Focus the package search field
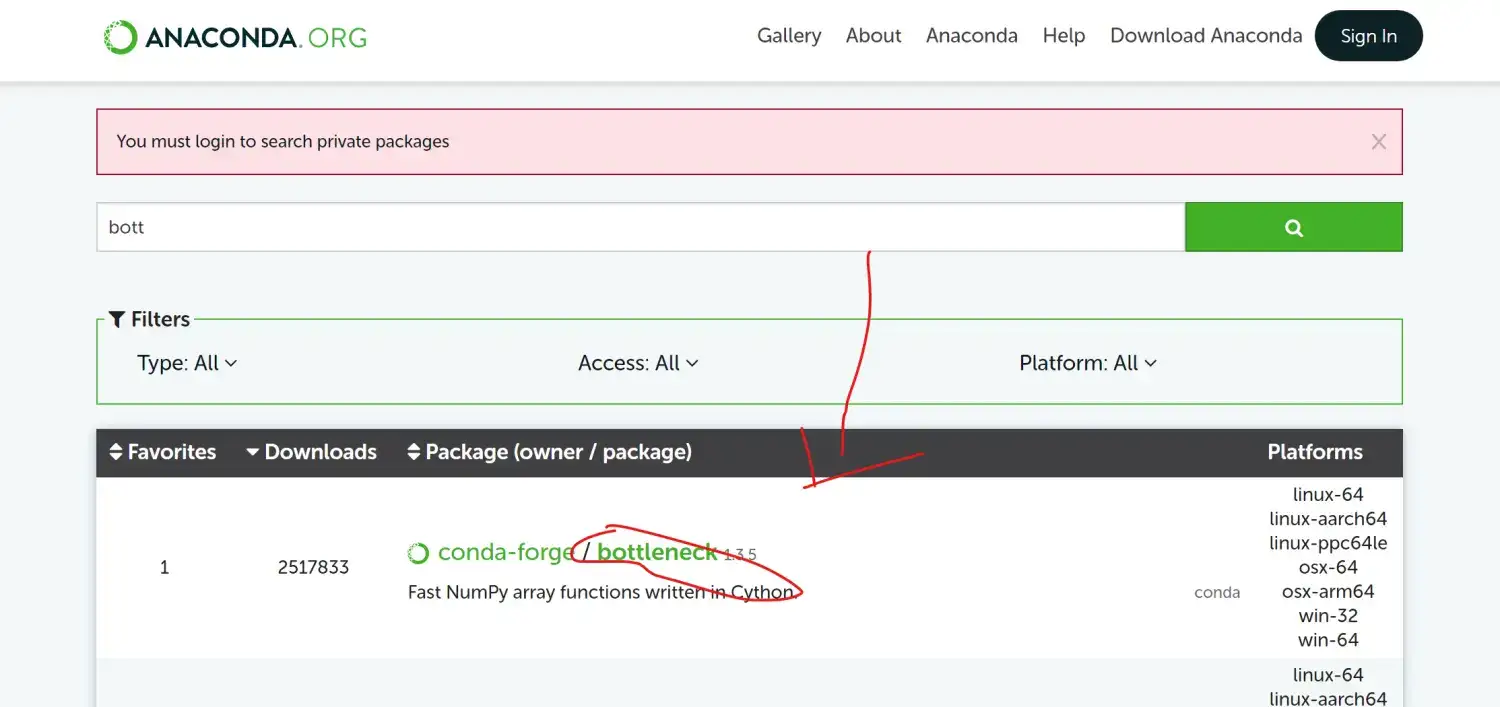This screenshot has height=707, width=1500. 641,227
